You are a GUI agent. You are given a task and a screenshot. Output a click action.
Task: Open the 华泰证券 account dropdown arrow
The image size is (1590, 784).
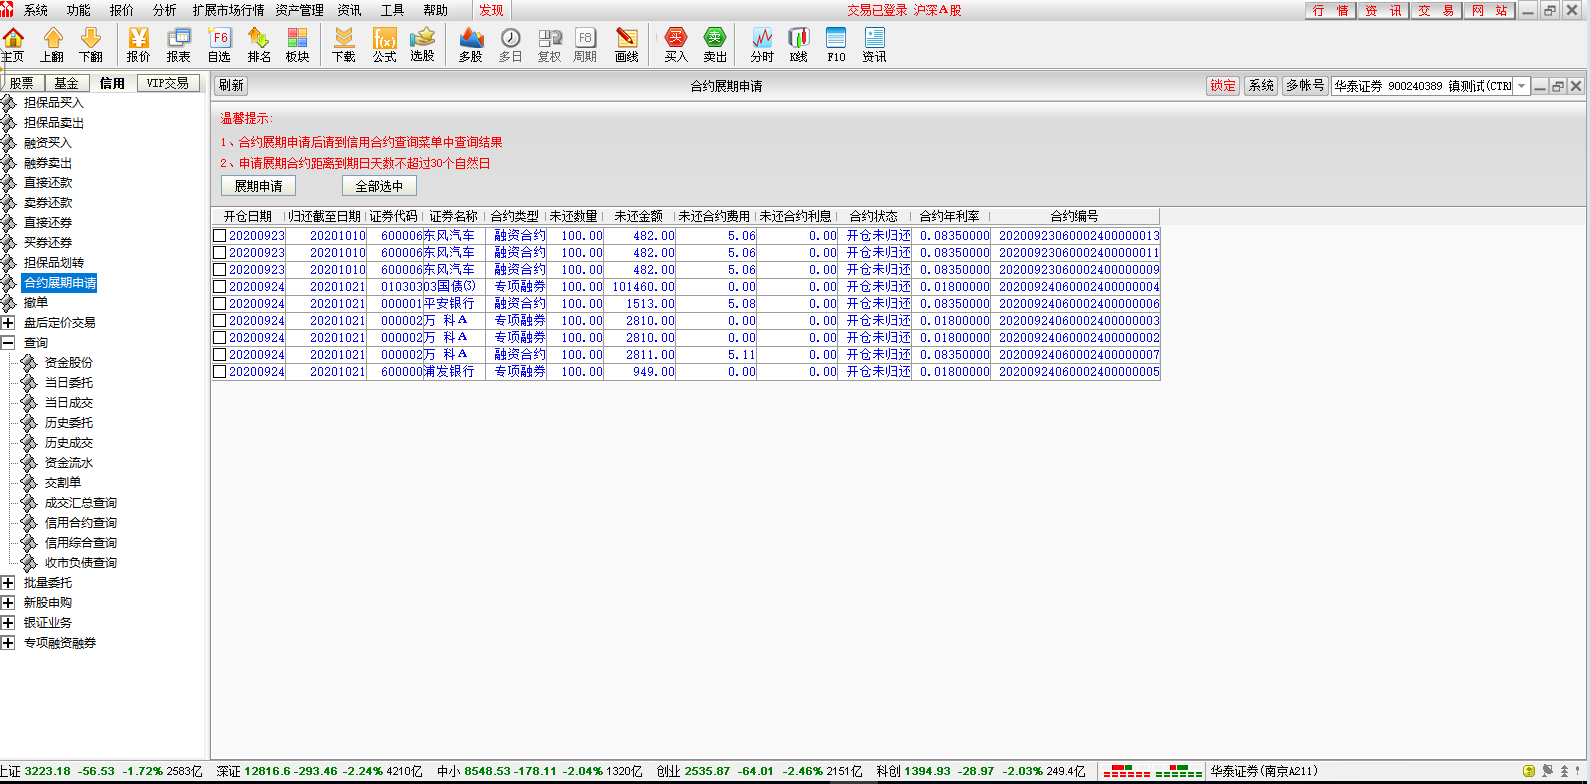1522,86
